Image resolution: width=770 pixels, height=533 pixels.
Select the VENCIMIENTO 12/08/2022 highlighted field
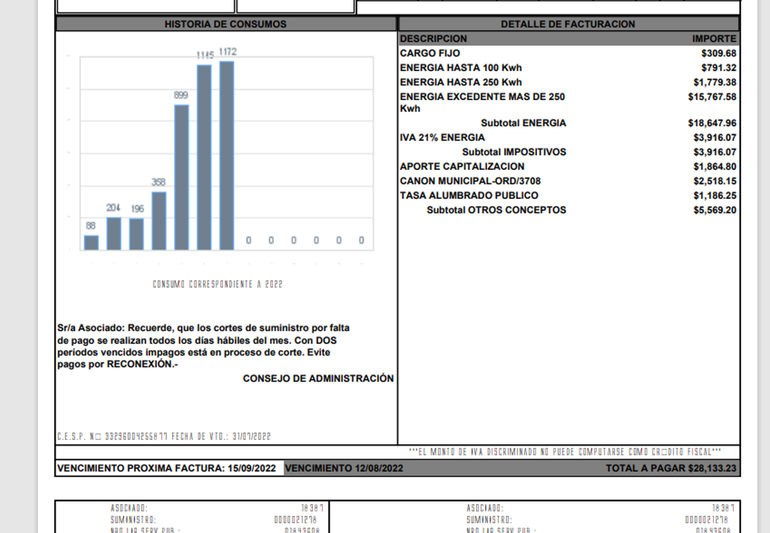point(344,468)
